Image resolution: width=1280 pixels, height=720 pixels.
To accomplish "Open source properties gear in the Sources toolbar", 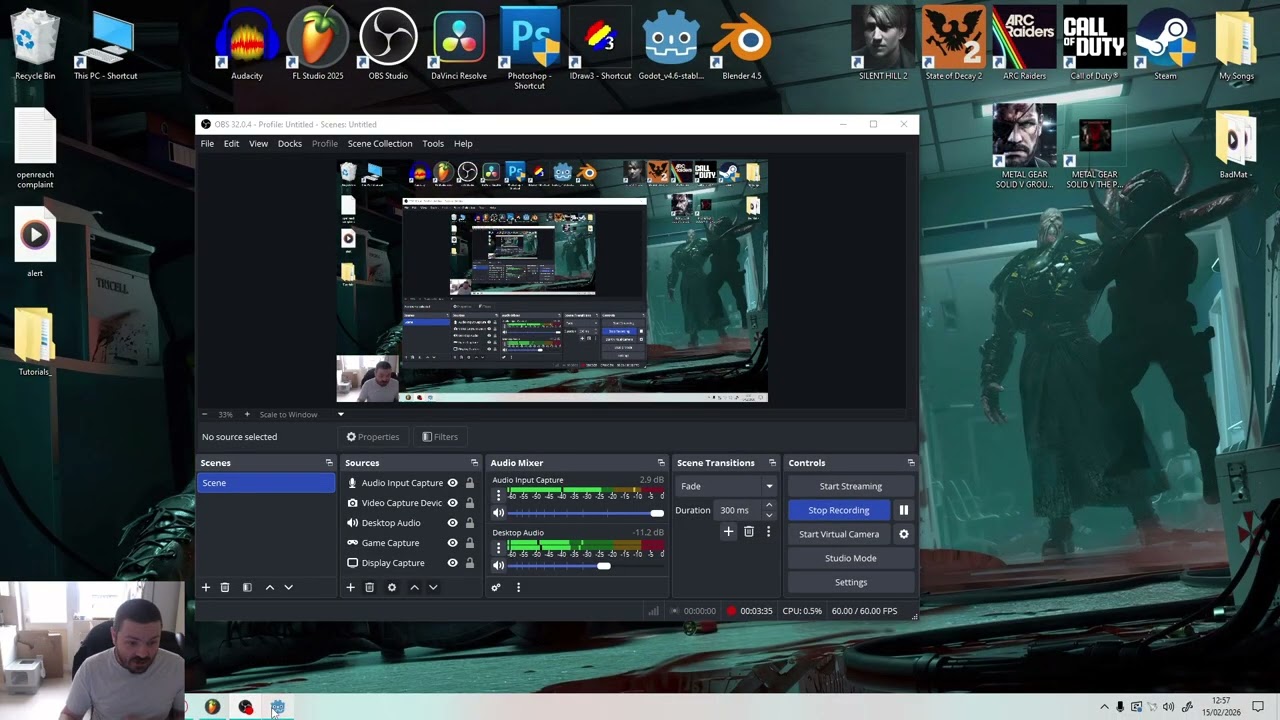I will click(392, 587).
